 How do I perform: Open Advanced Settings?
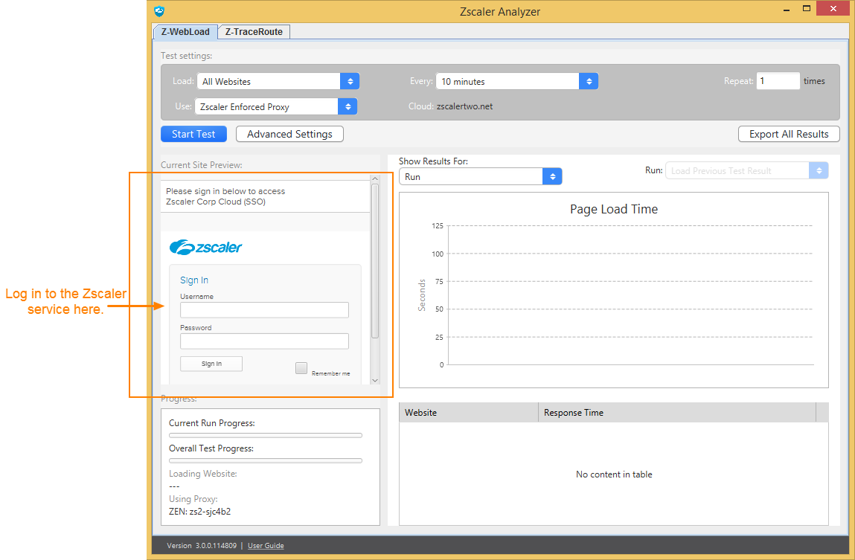[290, 134]
